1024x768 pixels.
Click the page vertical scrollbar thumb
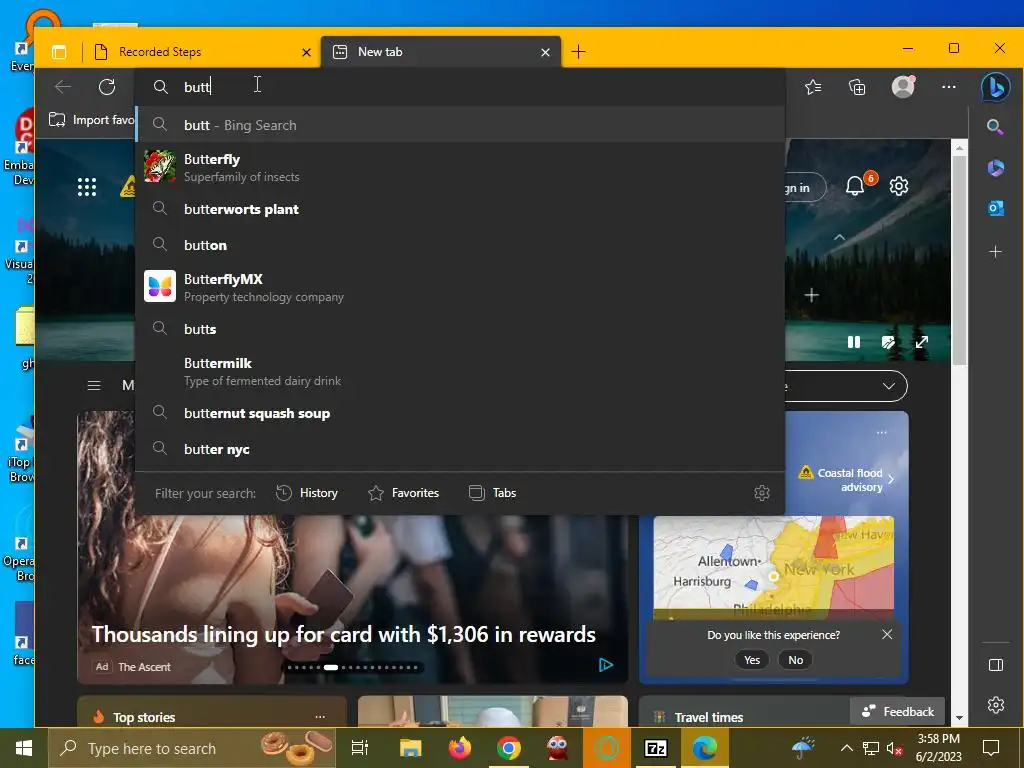coord(959,260)
